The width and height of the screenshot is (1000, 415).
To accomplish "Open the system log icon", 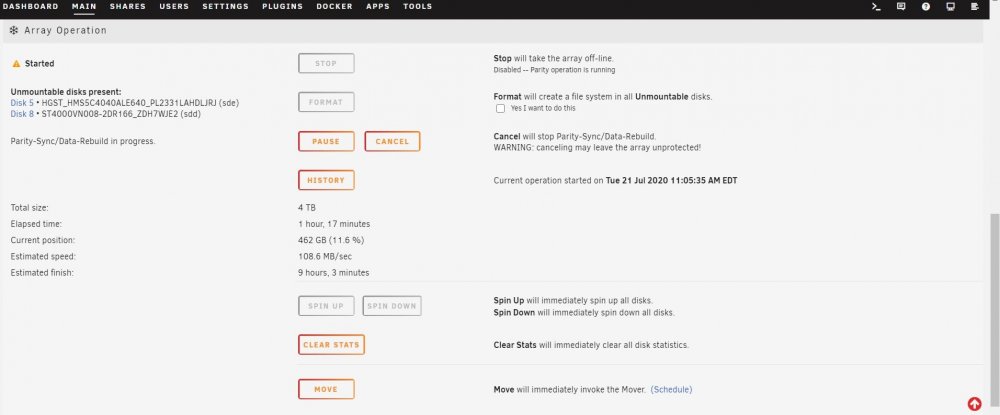I will point(974,6).
